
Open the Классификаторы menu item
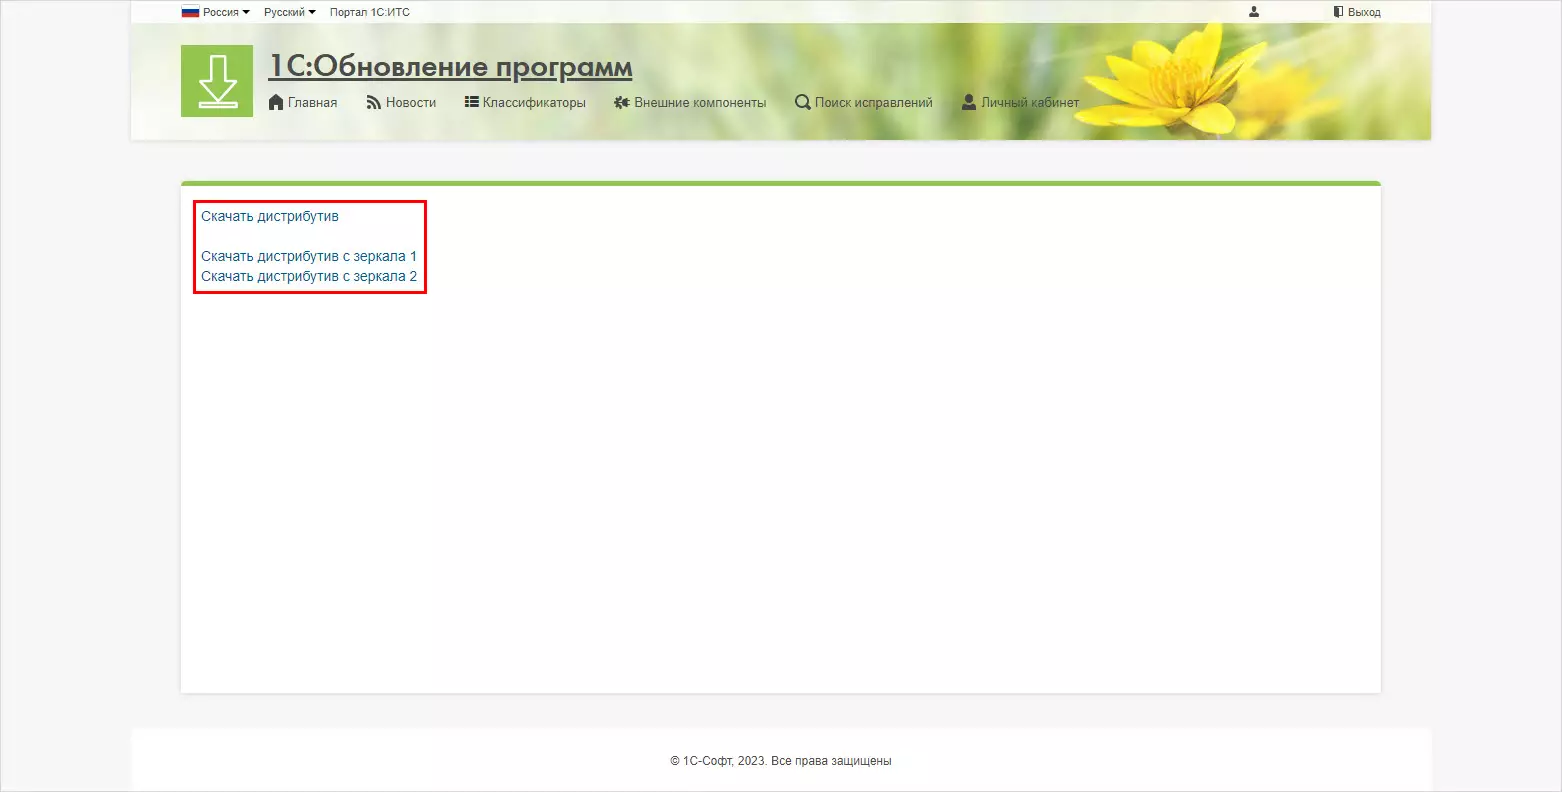click(534, 102)
